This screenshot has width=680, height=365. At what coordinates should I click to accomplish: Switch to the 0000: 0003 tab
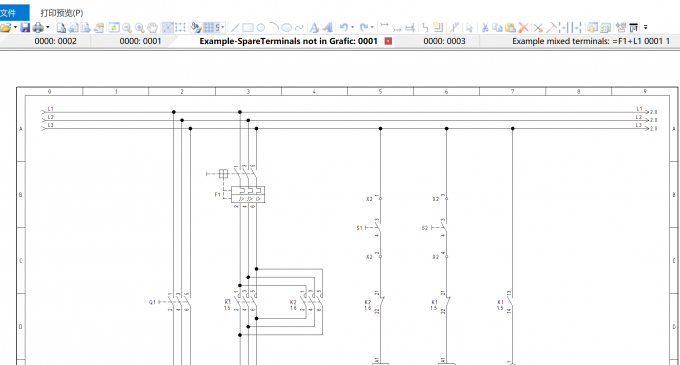444,41
